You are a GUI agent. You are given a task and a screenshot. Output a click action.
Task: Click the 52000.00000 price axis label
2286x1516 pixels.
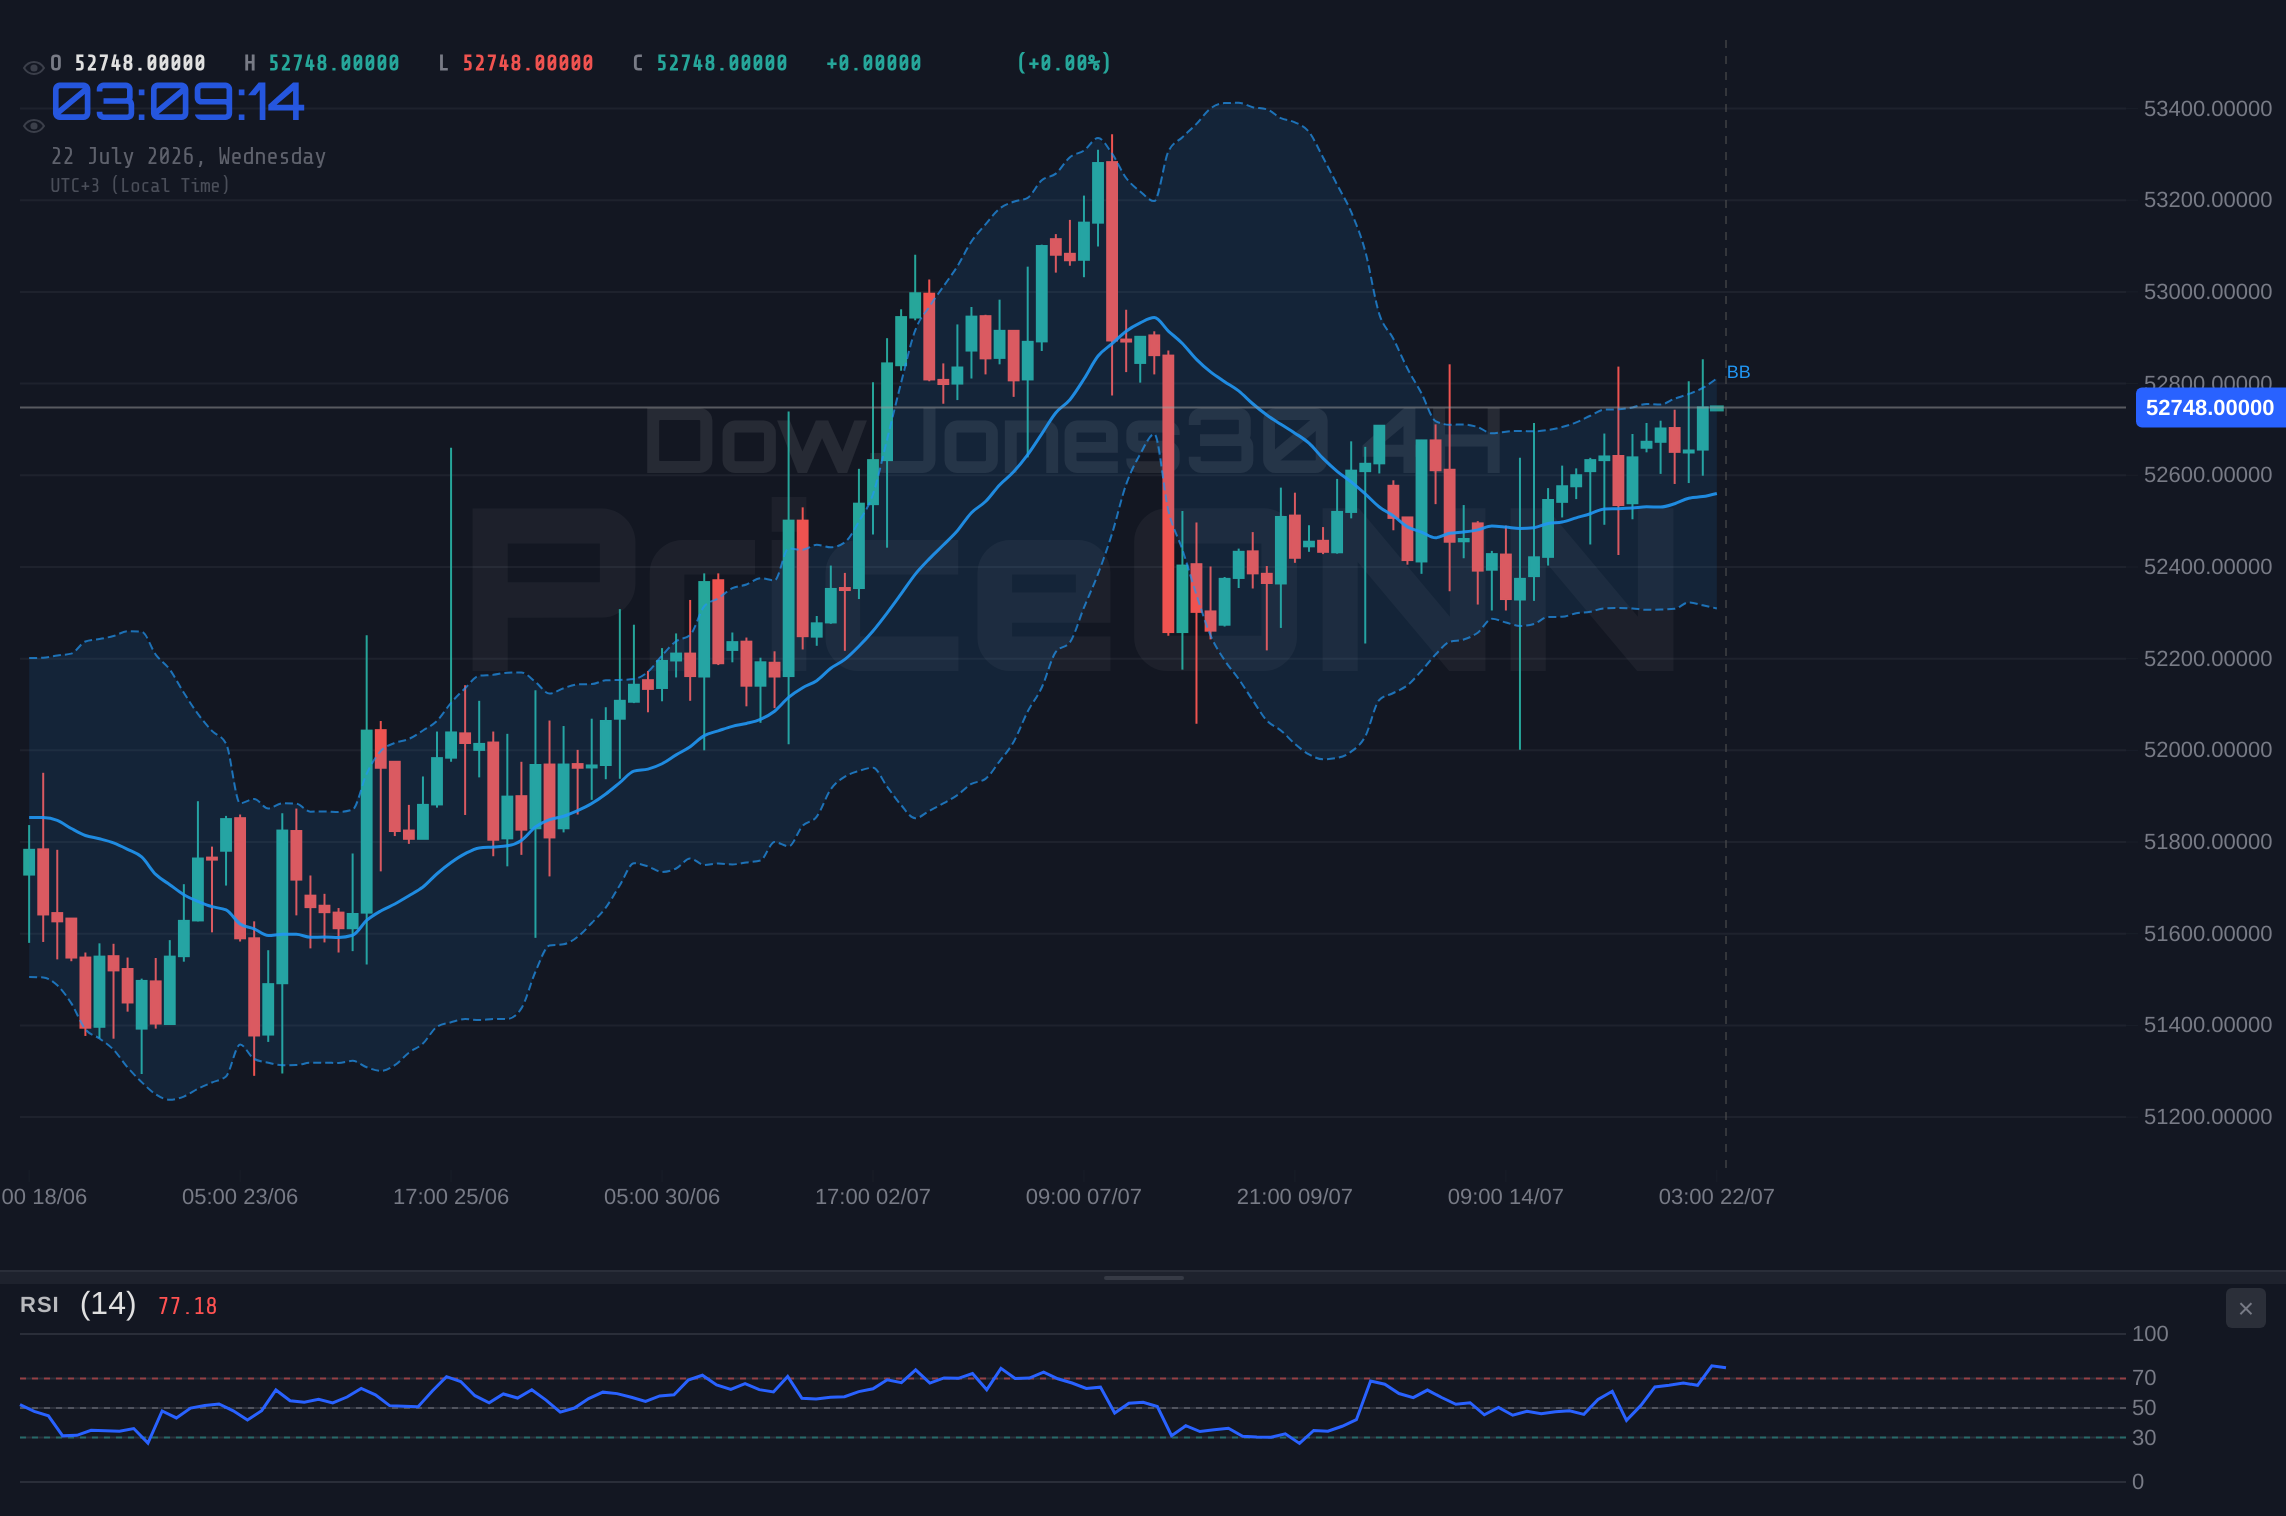pyautogui.click(x=2208, y=750)
